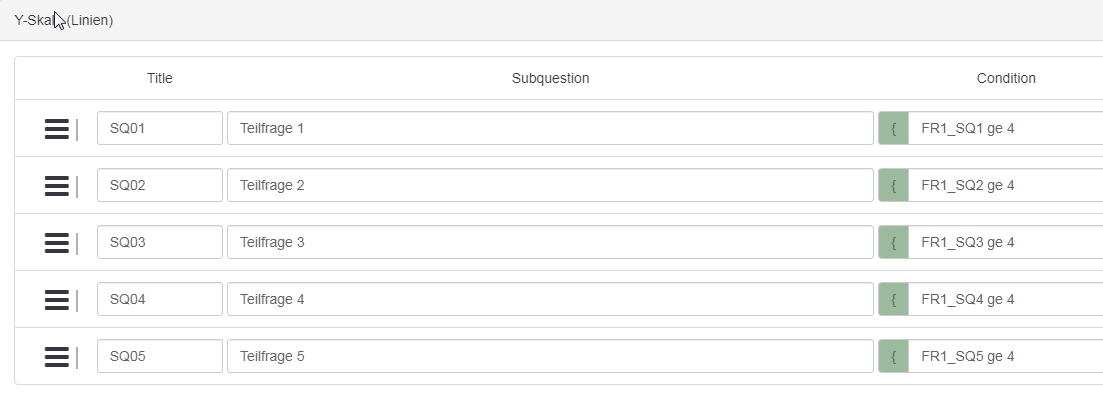Click the FR1_SQ5 ge 4 condition field
The width and height of the screenshot is (1103, 398).
click(1006, 356)
